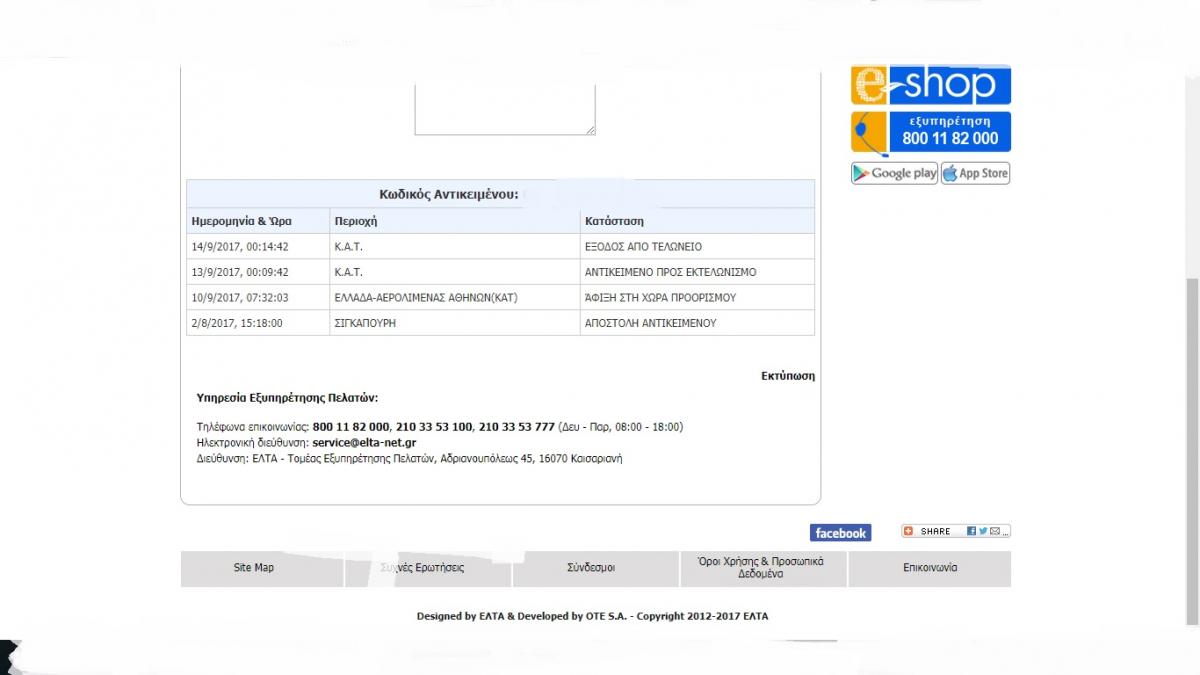1200x675 pixels.
Task: Click the date 10/9/2017, 07:32:03
Action: click(239, 298)
